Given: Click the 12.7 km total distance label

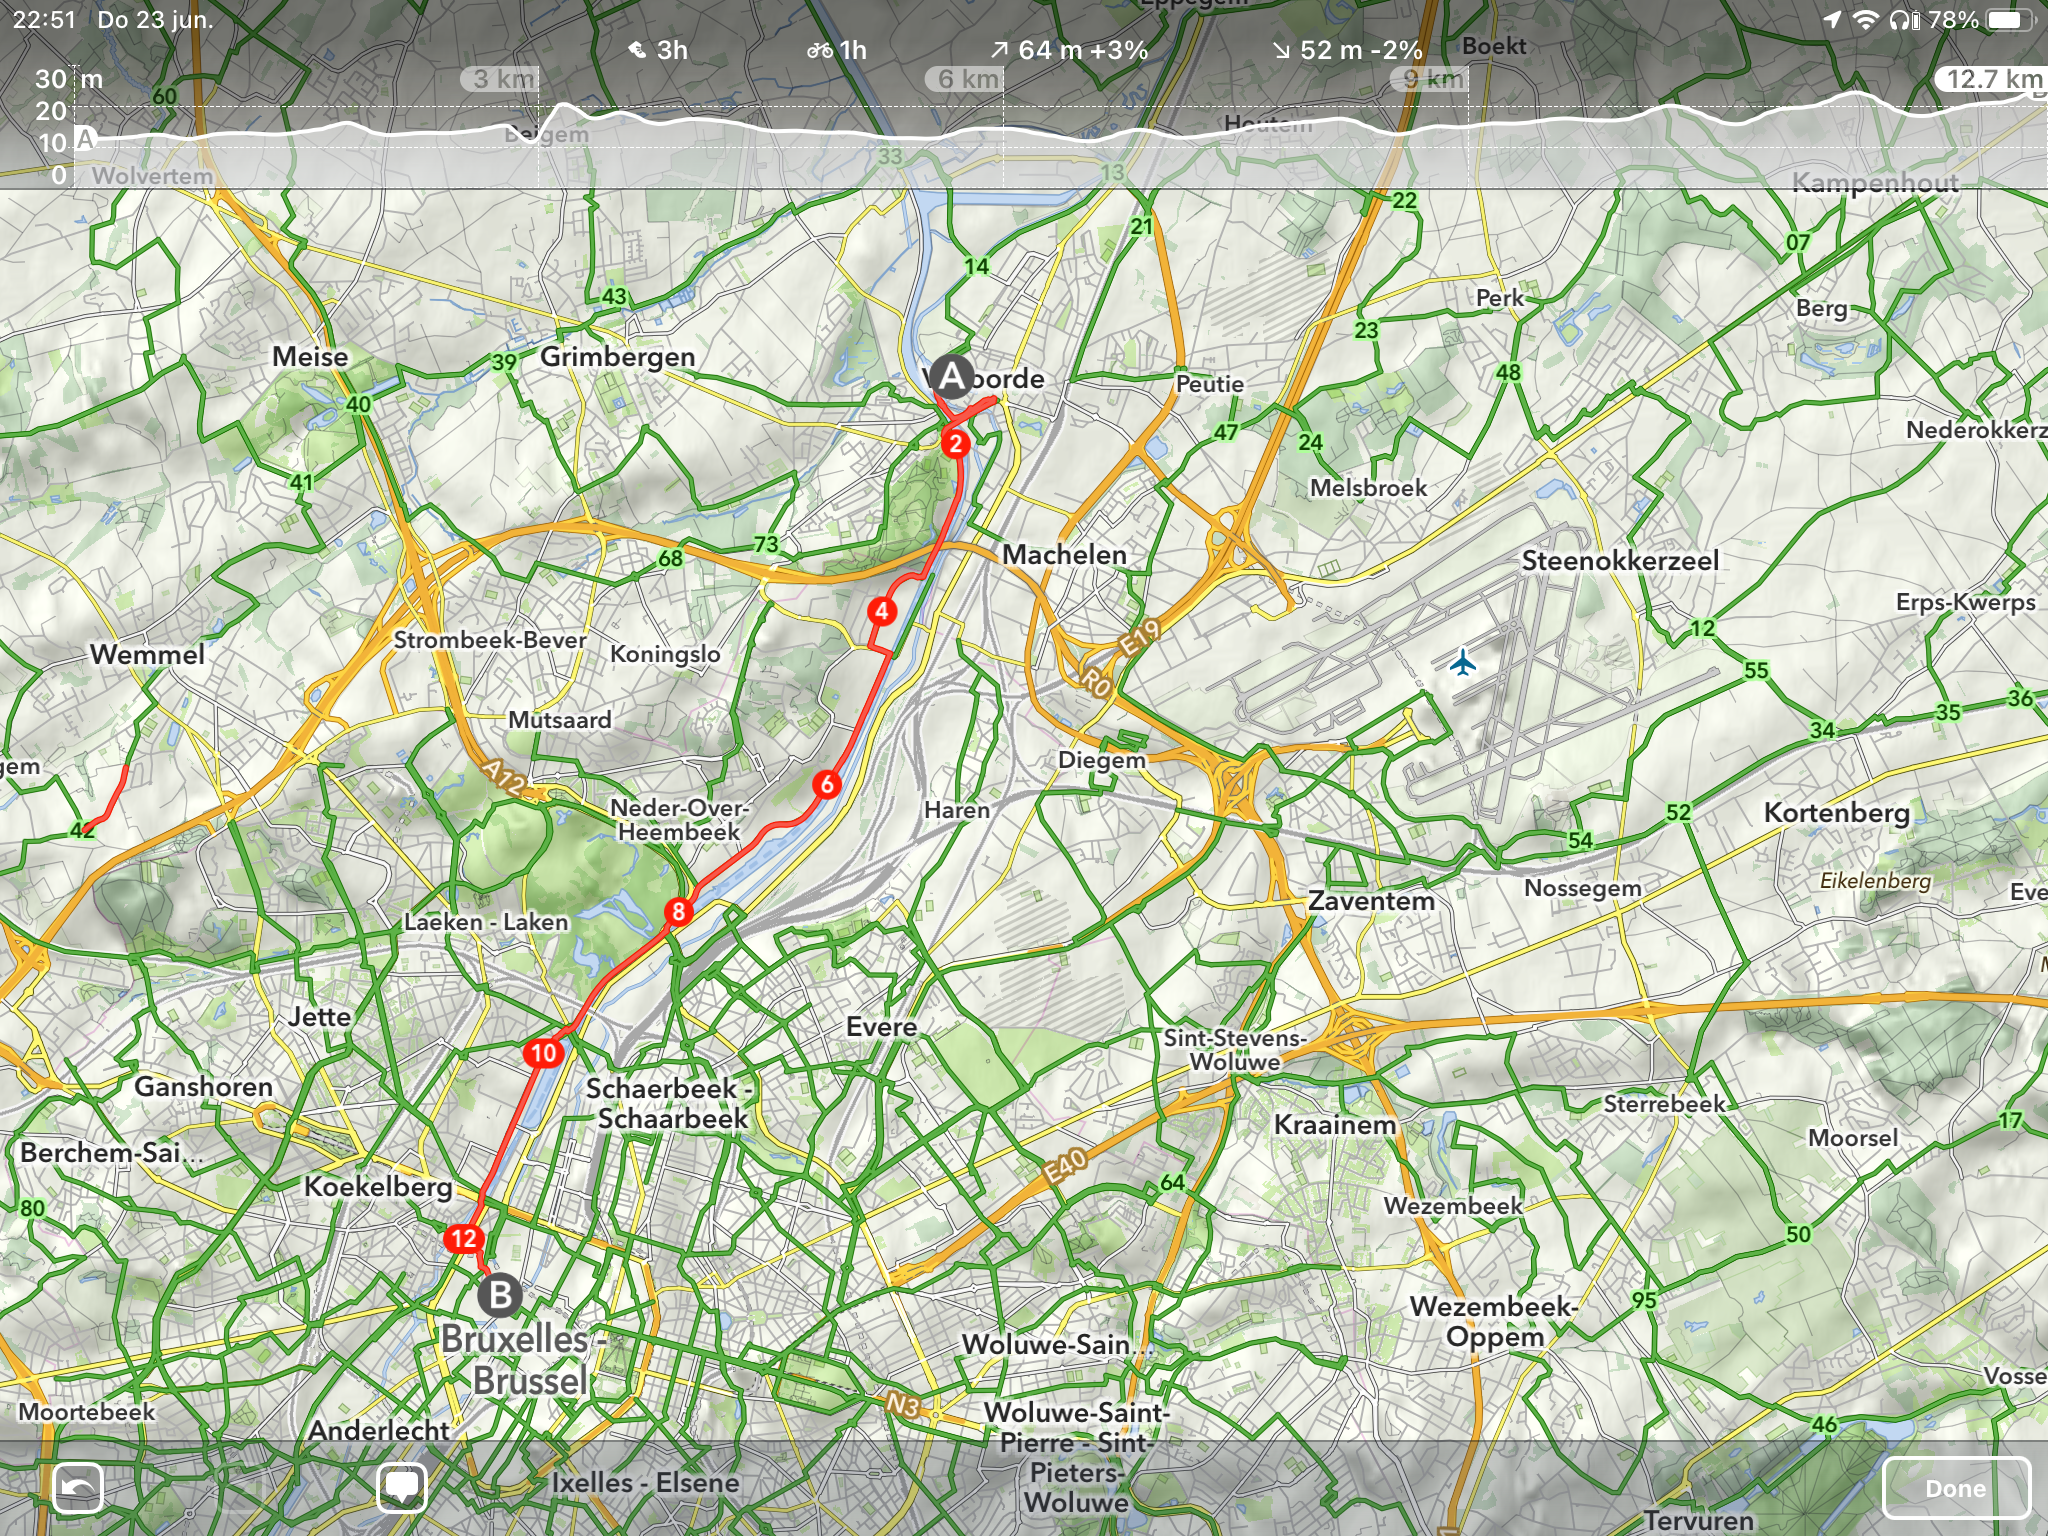Looking at the screenshot, I should (x=1993, y=79).
